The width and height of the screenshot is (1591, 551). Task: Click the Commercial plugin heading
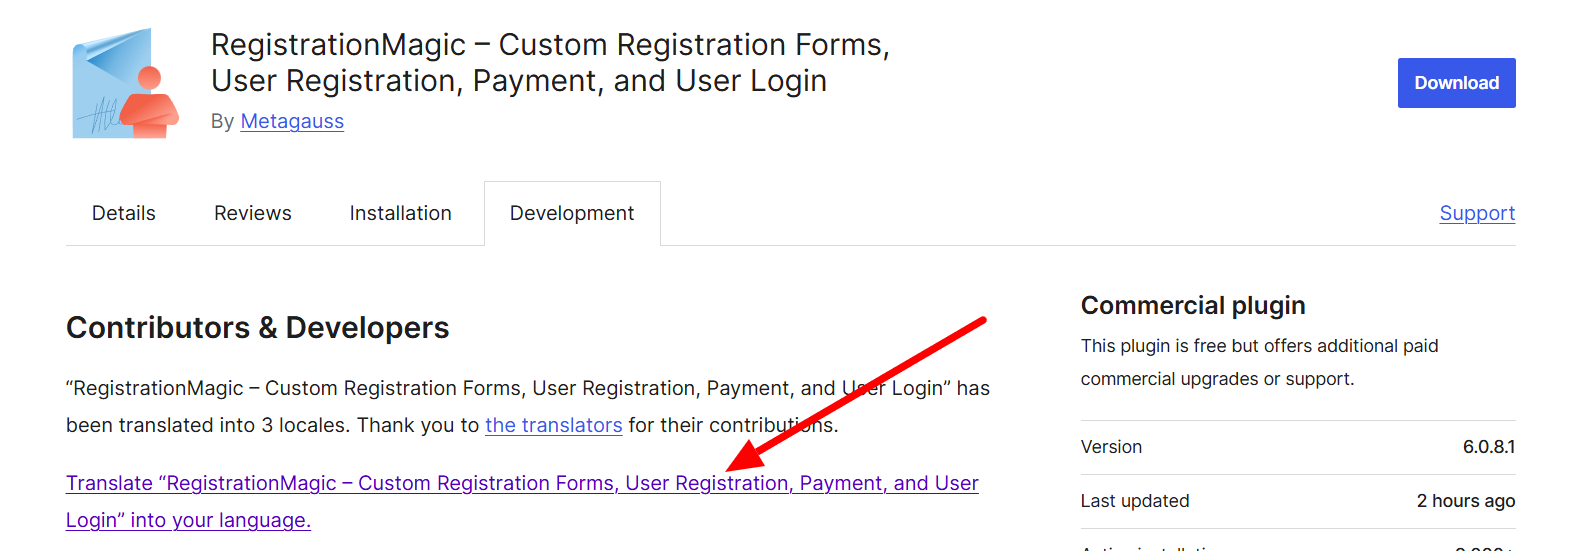pos(1192,305)
